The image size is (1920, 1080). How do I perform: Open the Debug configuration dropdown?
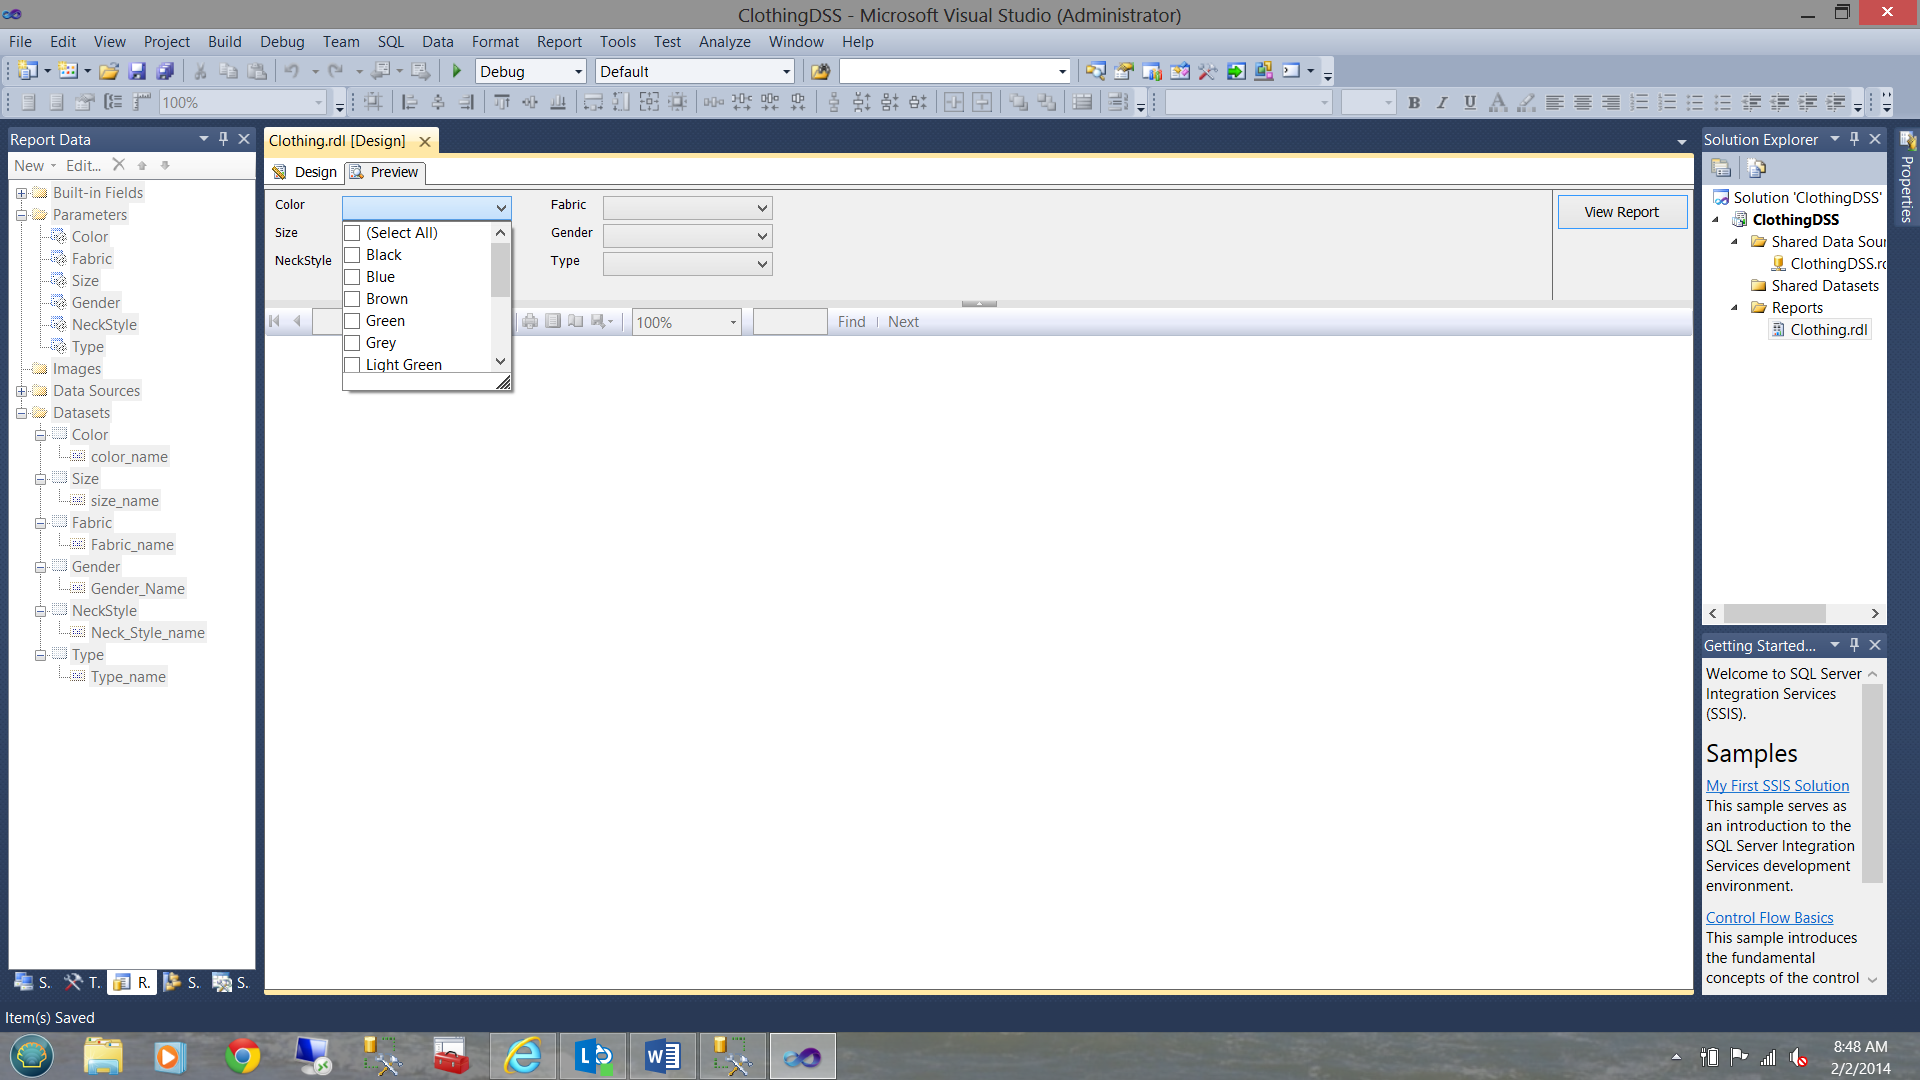pyautogui.click(x=578, y=72)
